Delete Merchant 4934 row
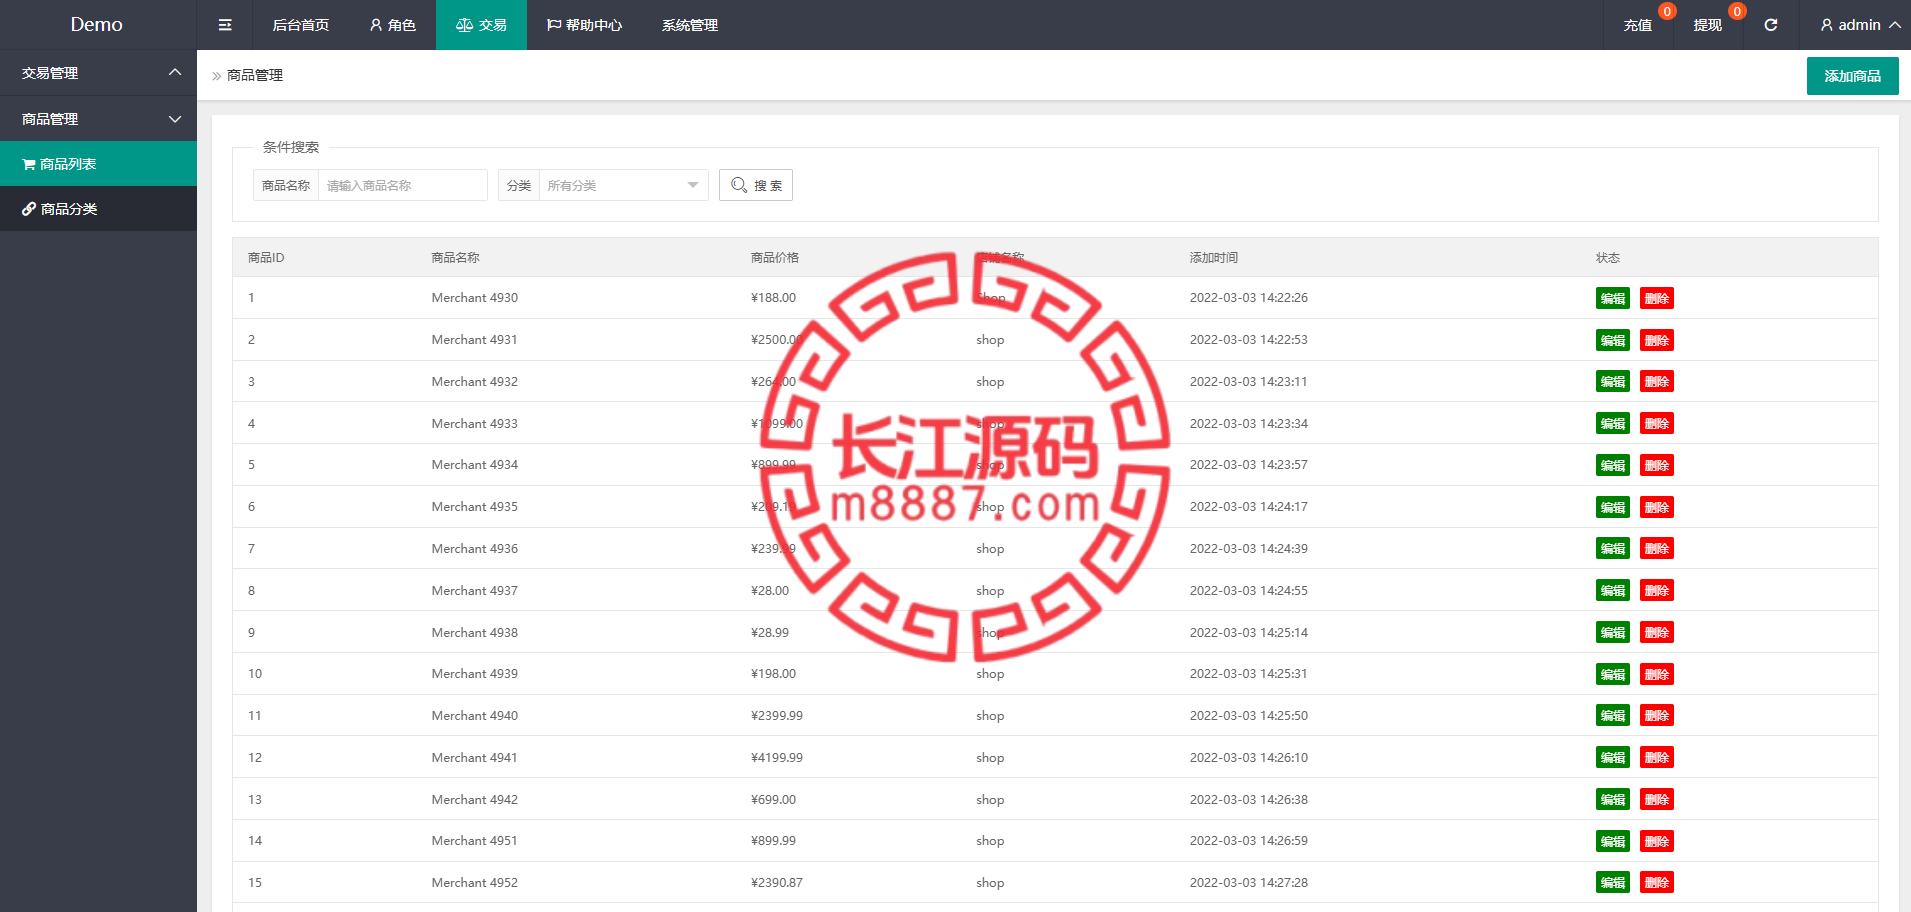The image size is (1911, 912). pos(1657,465)
